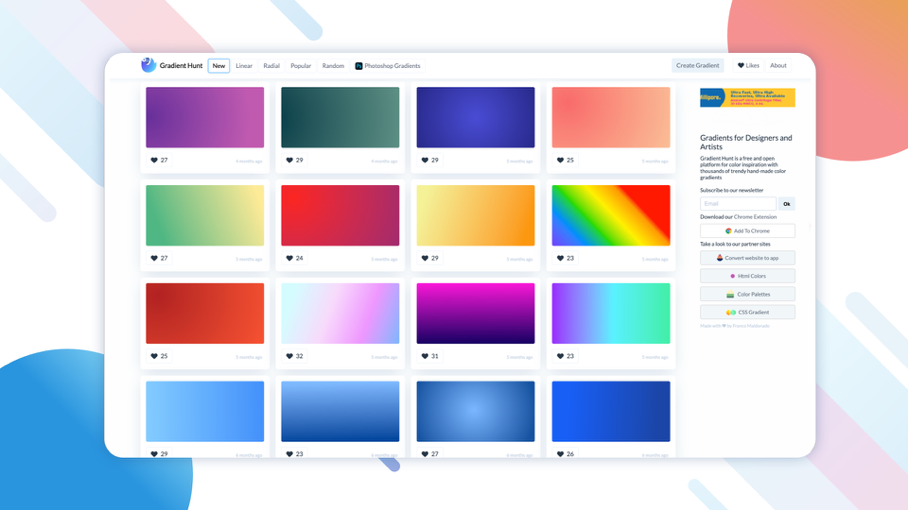Open the purple-to-pink gradient swatch
Image resolution: width=908 pixels, height=510 pixels.
(205, 118)
